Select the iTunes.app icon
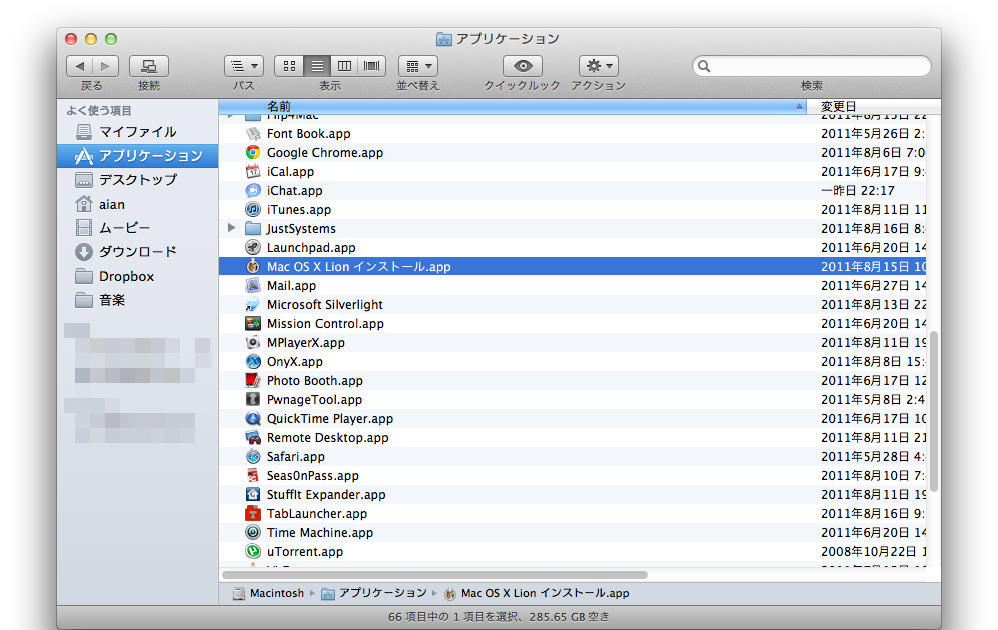Screen dimensions: 998x630 (253, 209)
